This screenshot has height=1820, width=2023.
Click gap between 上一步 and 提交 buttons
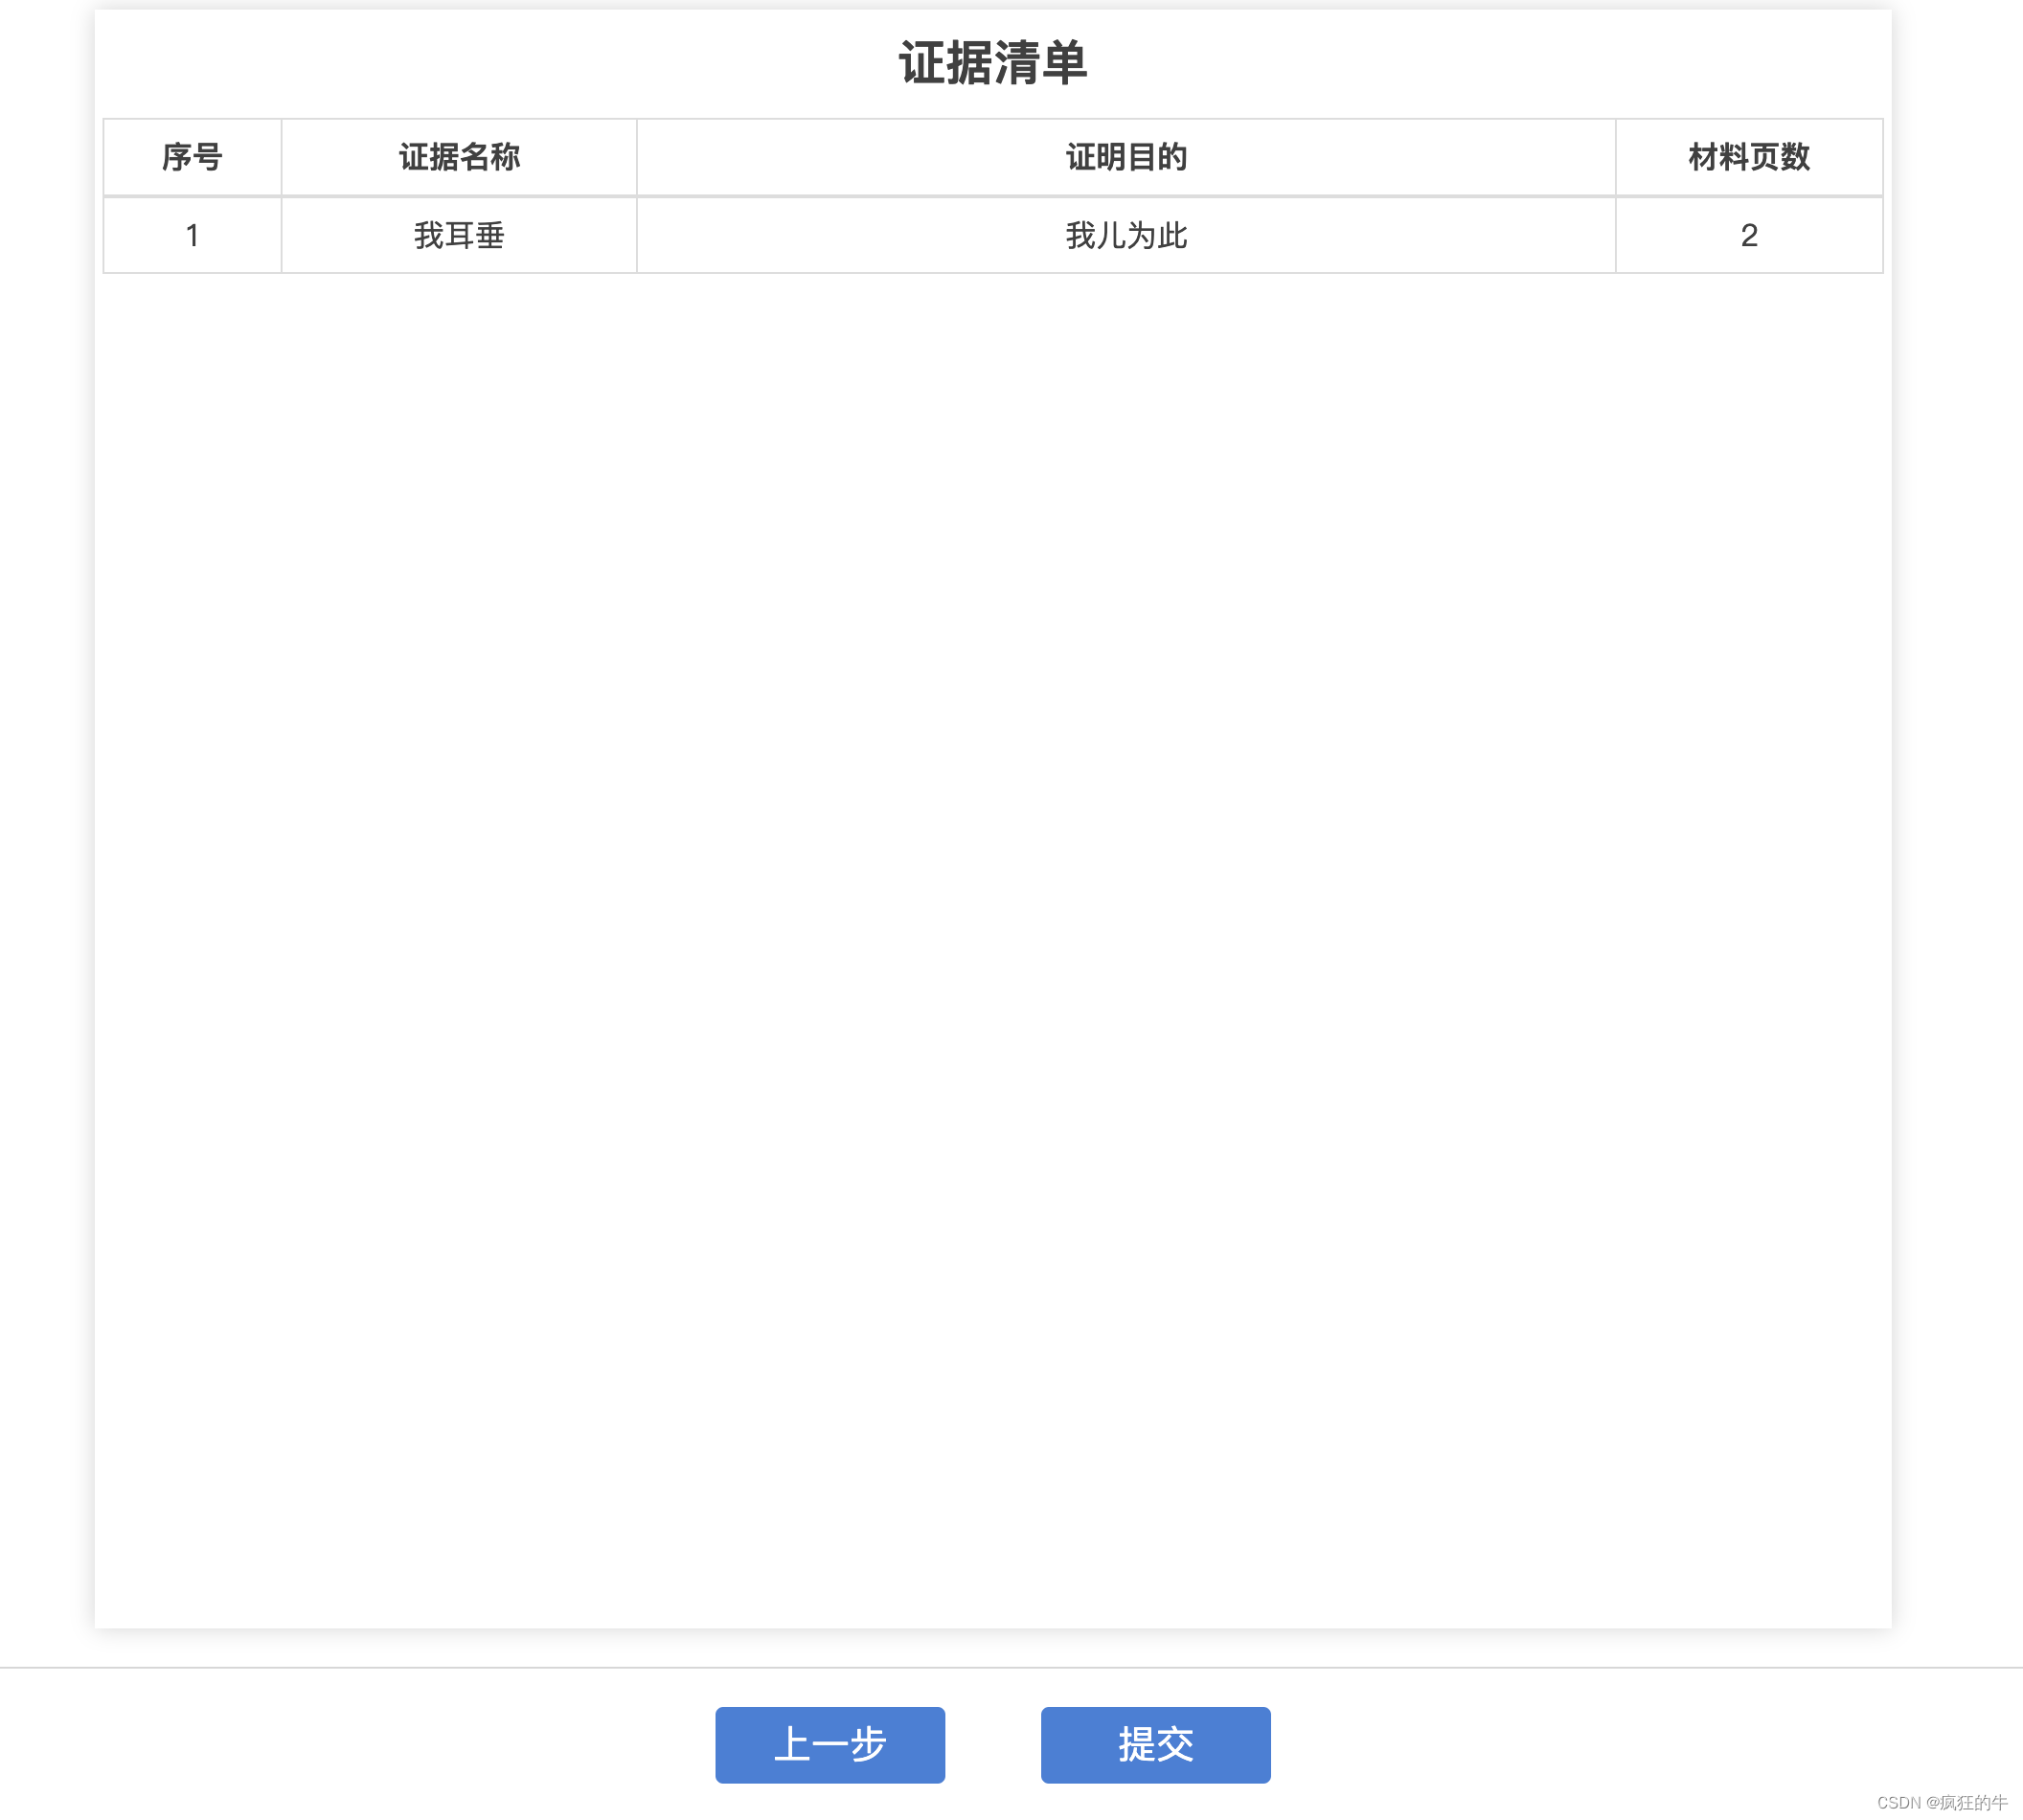coord(992,1744)
